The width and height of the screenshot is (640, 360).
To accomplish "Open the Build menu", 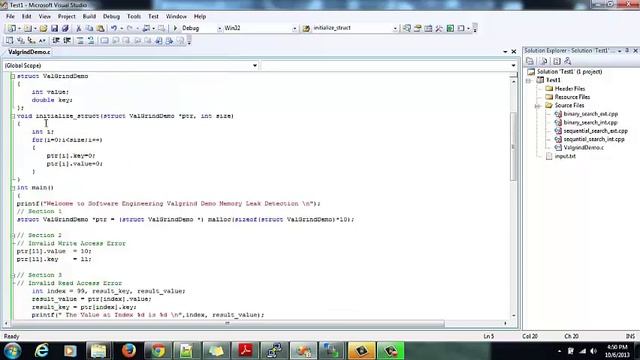I will 89,16.
